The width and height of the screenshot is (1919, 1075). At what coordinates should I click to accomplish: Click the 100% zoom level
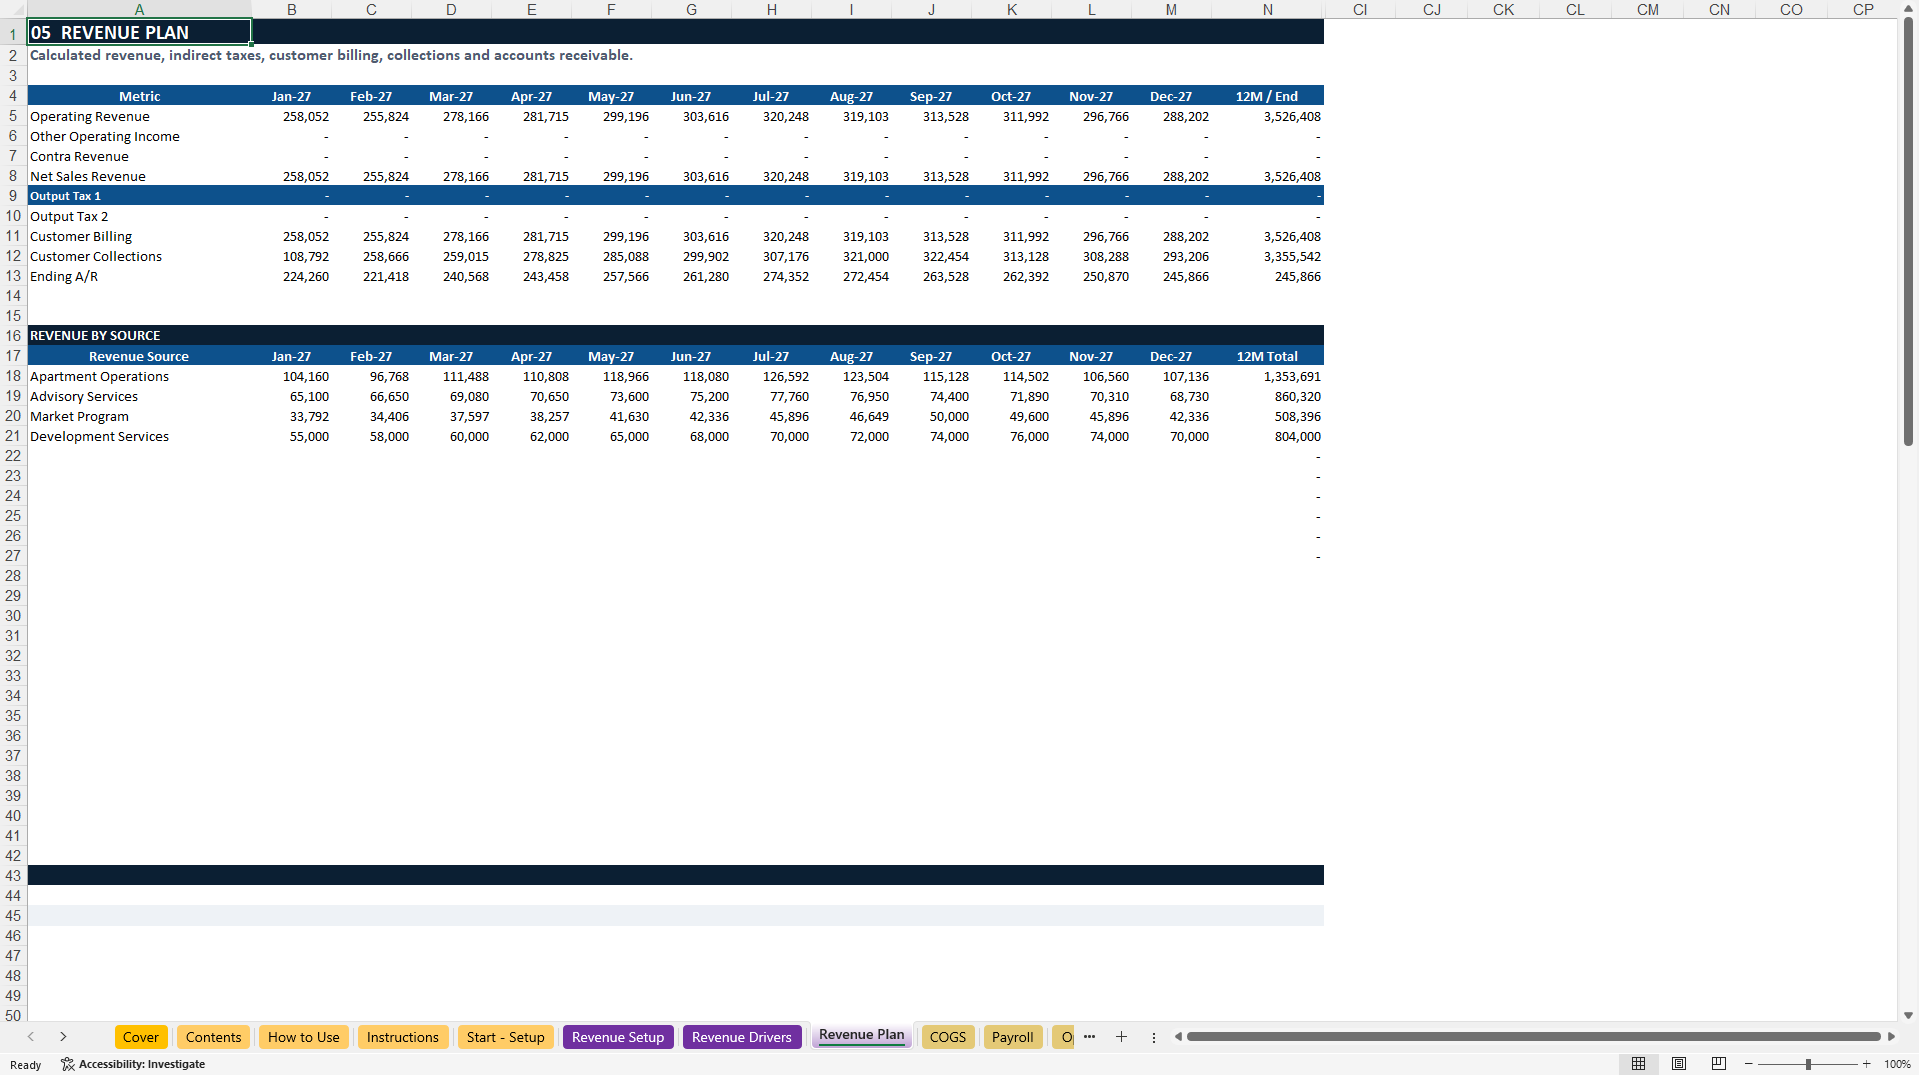(1897, 1064)
